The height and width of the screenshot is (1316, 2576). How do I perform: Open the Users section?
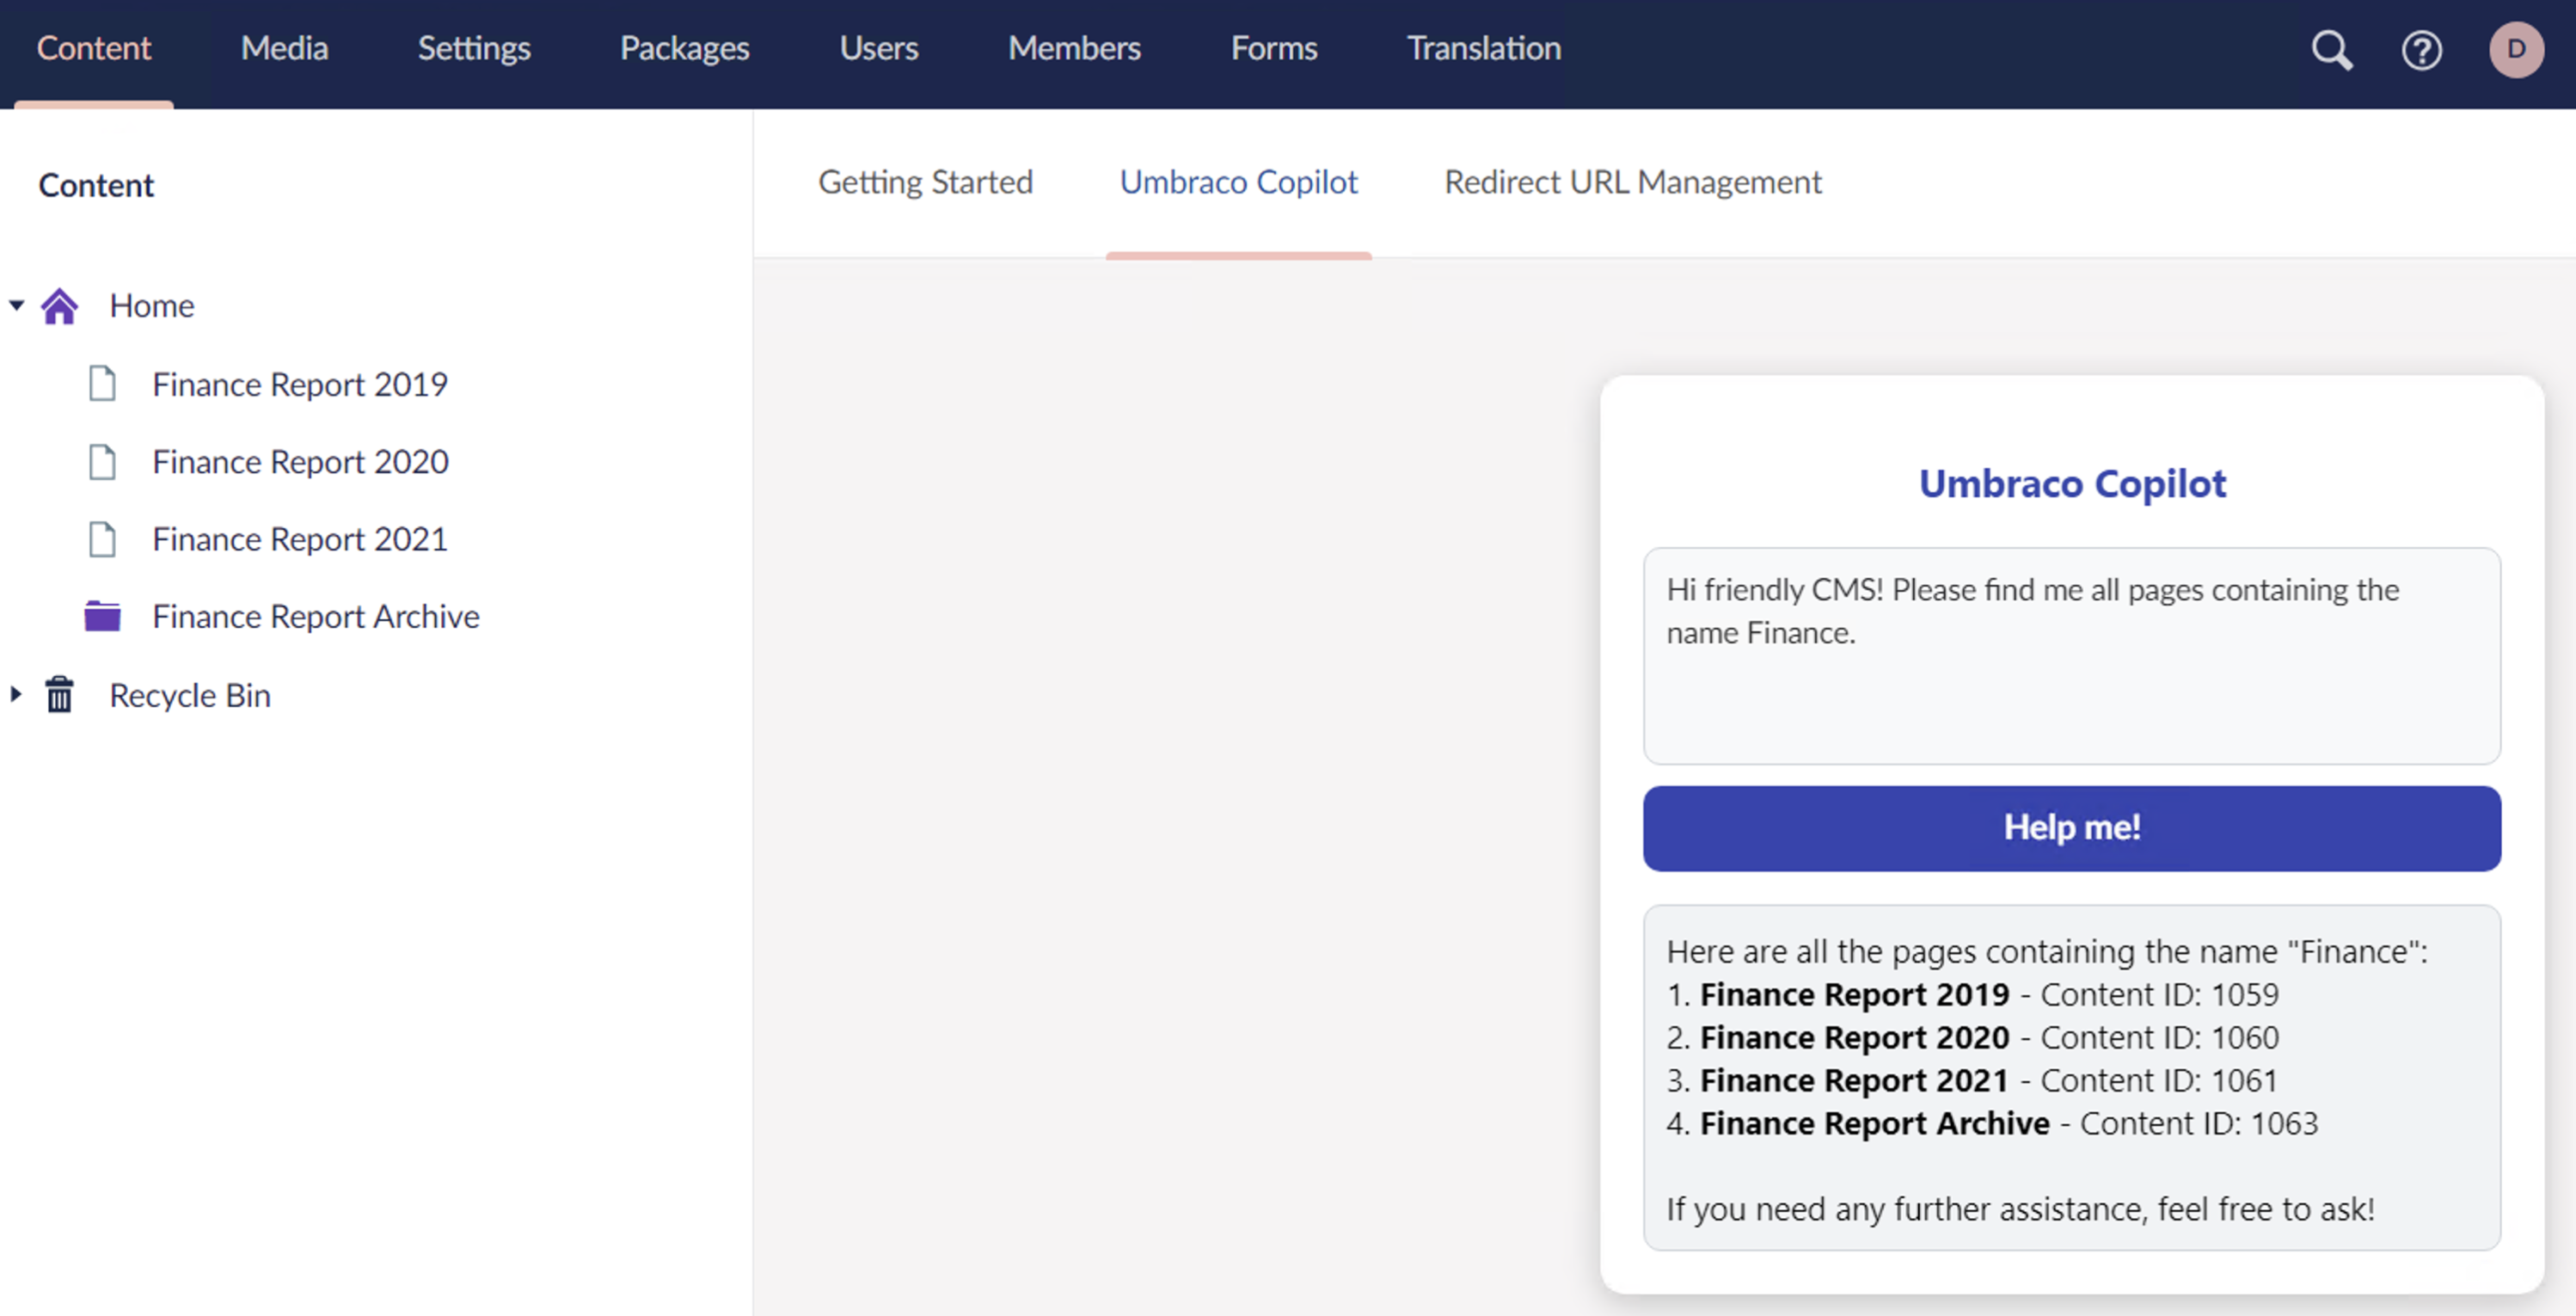click(879, 48)
